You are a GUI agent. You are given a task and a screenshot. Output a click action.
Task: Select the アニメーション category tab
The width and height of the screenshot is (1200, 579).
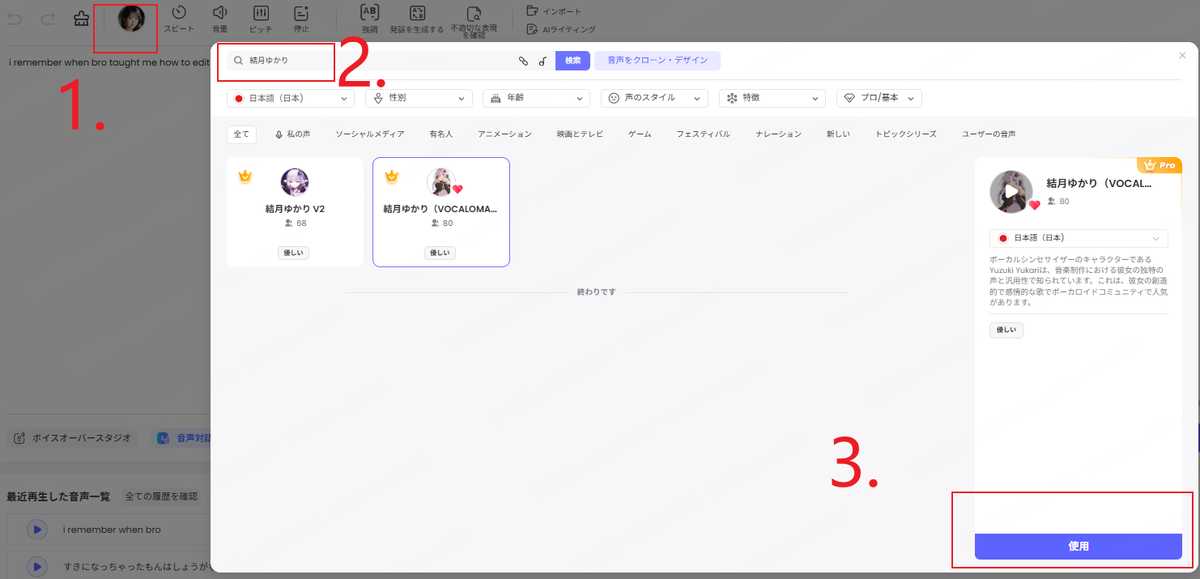(505, 134)
